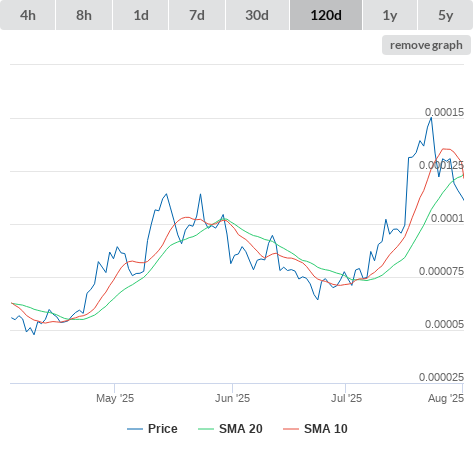Click the blue Price legend line marker
This screenshot has height=455, width=474.
point(135,429)
